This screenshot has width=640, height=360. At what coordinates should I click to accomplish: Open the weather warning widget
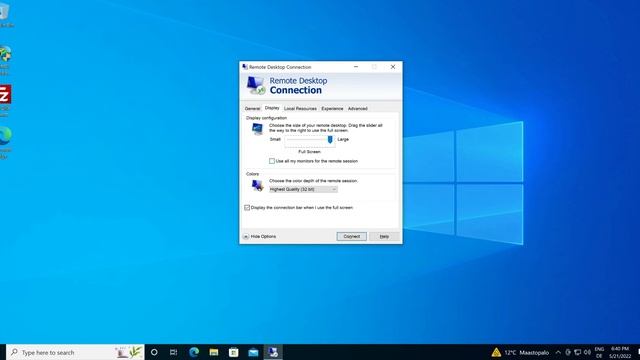pos(520,352)
